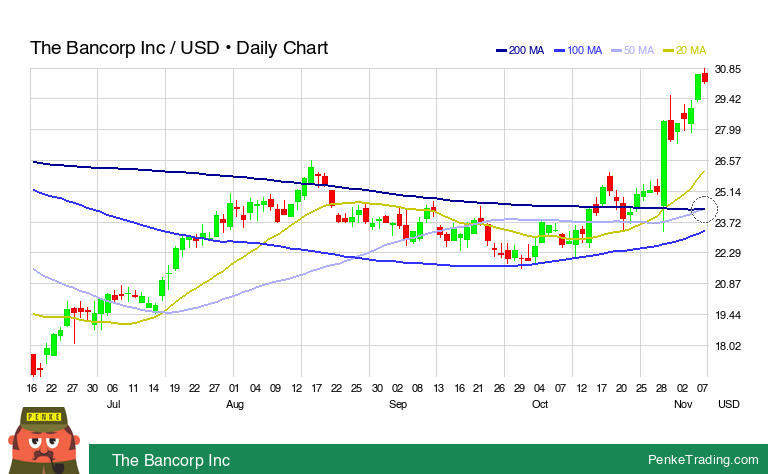This screenshot has width=768, height=474.
Task: Click the Penke mascot logo
Action: [44, 440]
